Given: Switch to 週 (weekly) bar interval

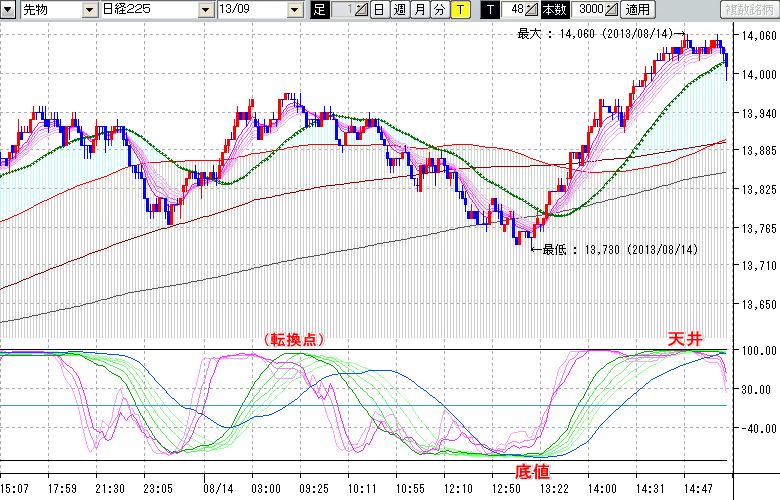Looking at the screenshot, I should coord(399,10).
